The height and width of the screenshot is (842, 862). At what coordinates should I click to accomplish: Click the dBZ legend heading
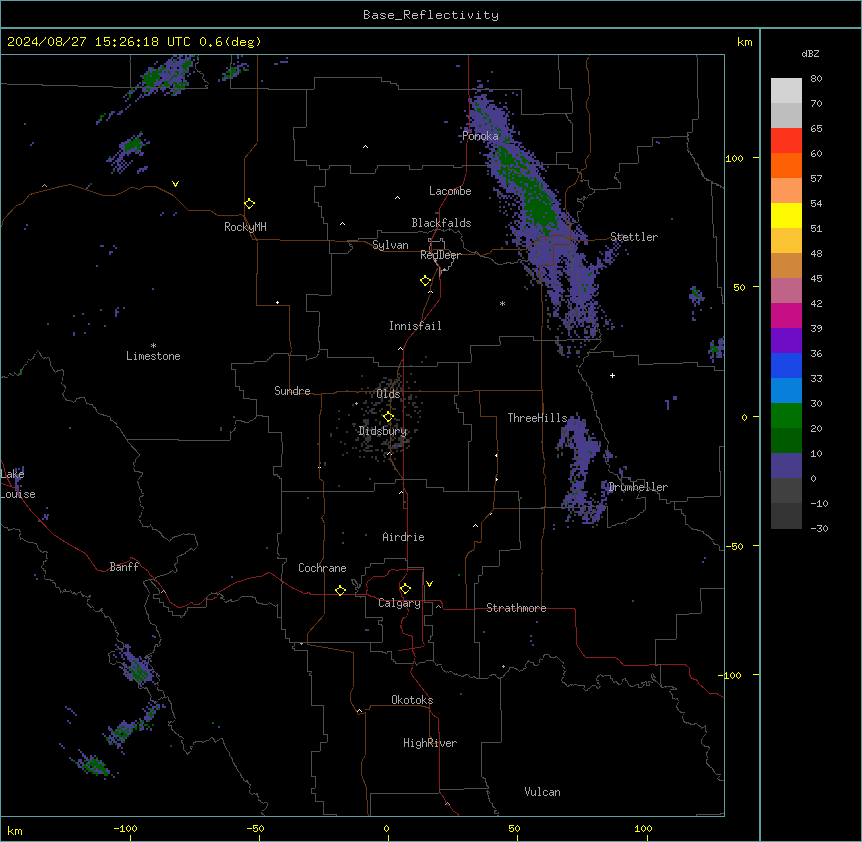tap(810, 53)
